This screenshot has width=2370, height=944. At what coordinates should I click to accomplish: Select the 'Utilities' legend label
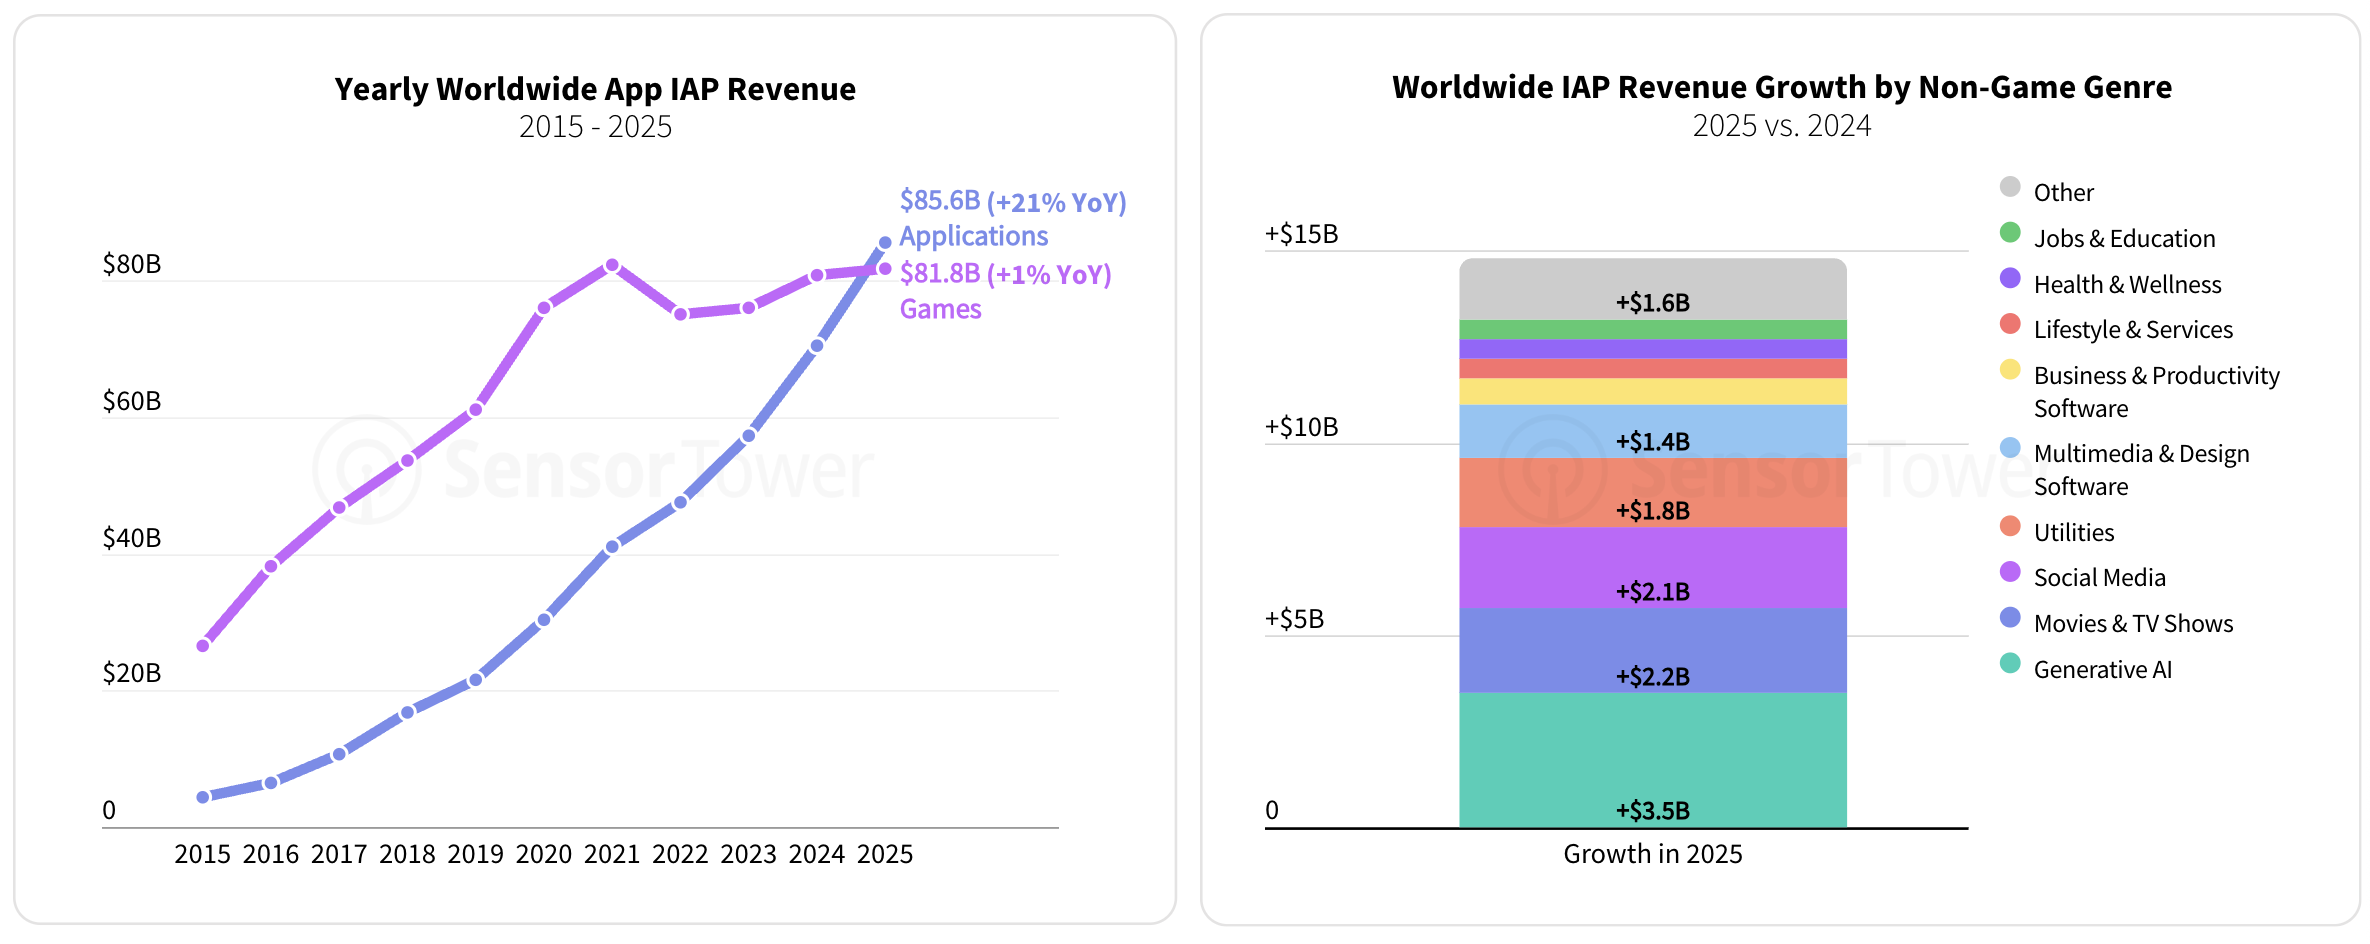(2074, 532)
